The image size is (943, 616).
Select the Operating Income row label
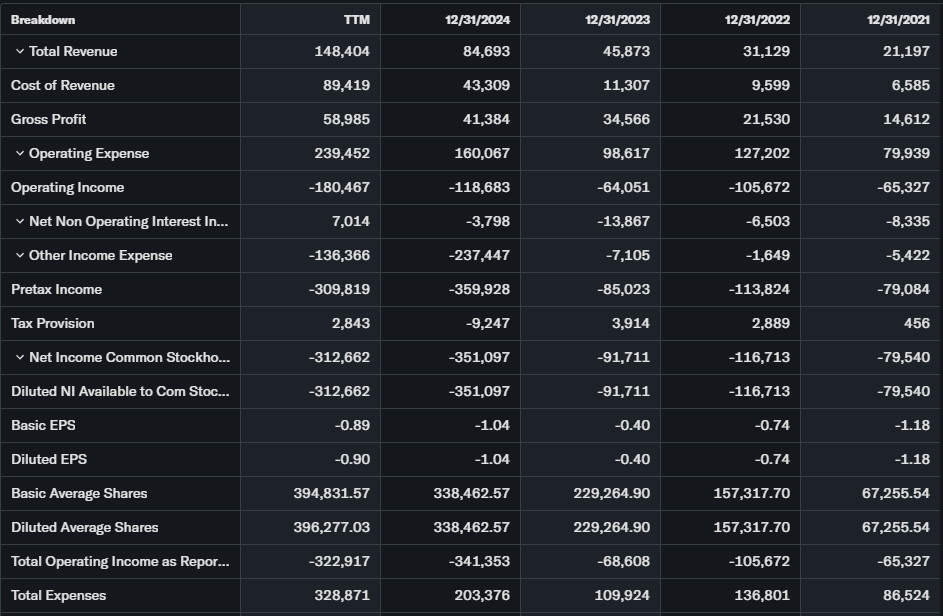[x=68, y=187]
